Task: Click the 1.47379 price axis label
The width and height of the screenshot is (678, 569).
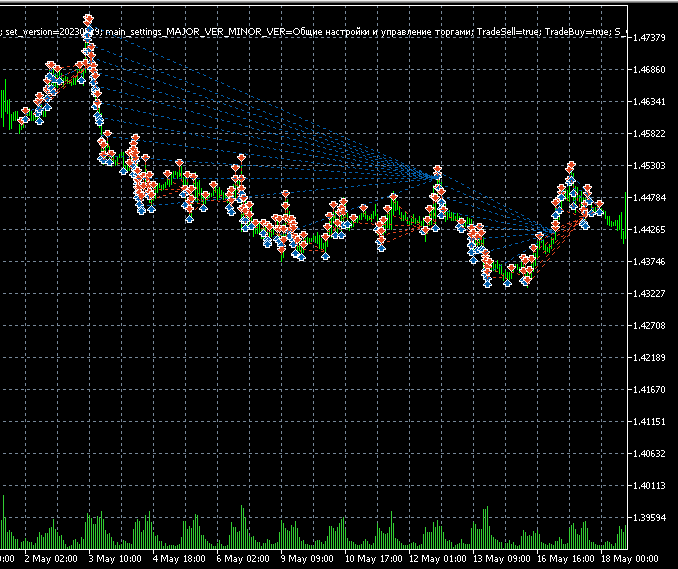Action: tap(649, 38)
